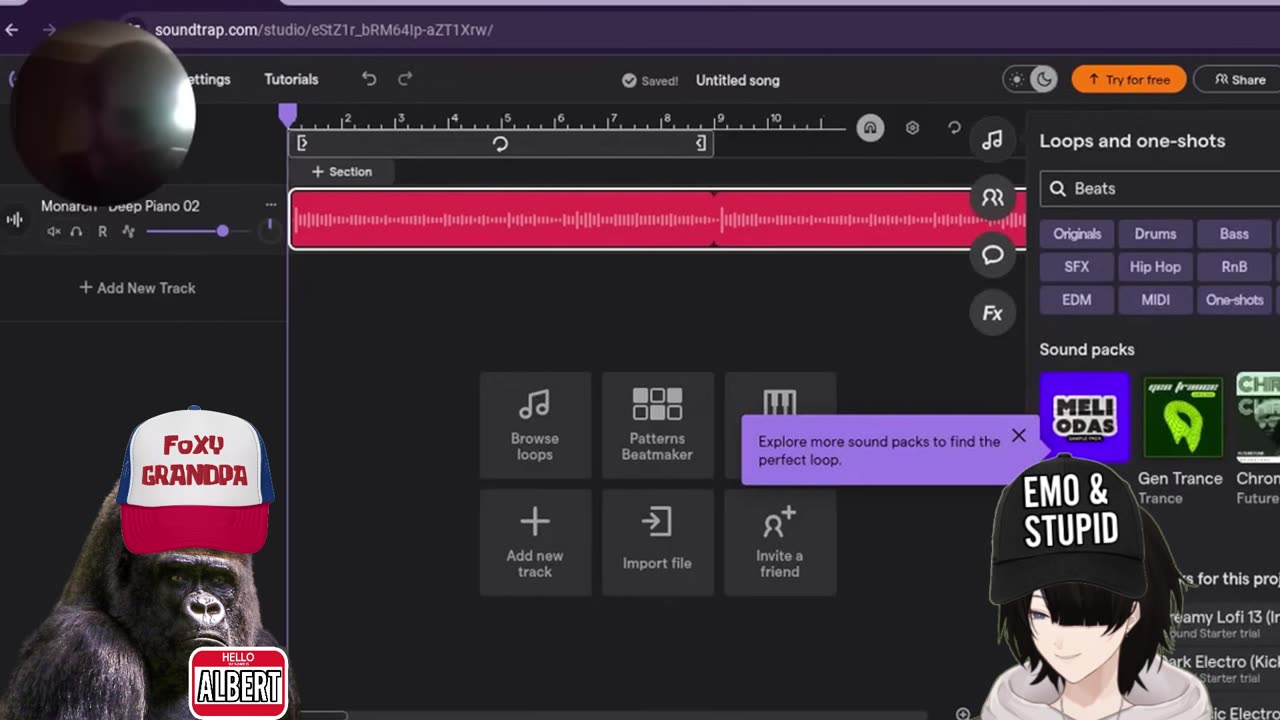This screenshot has width=1280, height=720.
Task: Filter loops by SFX
Action: point(1077,267)
